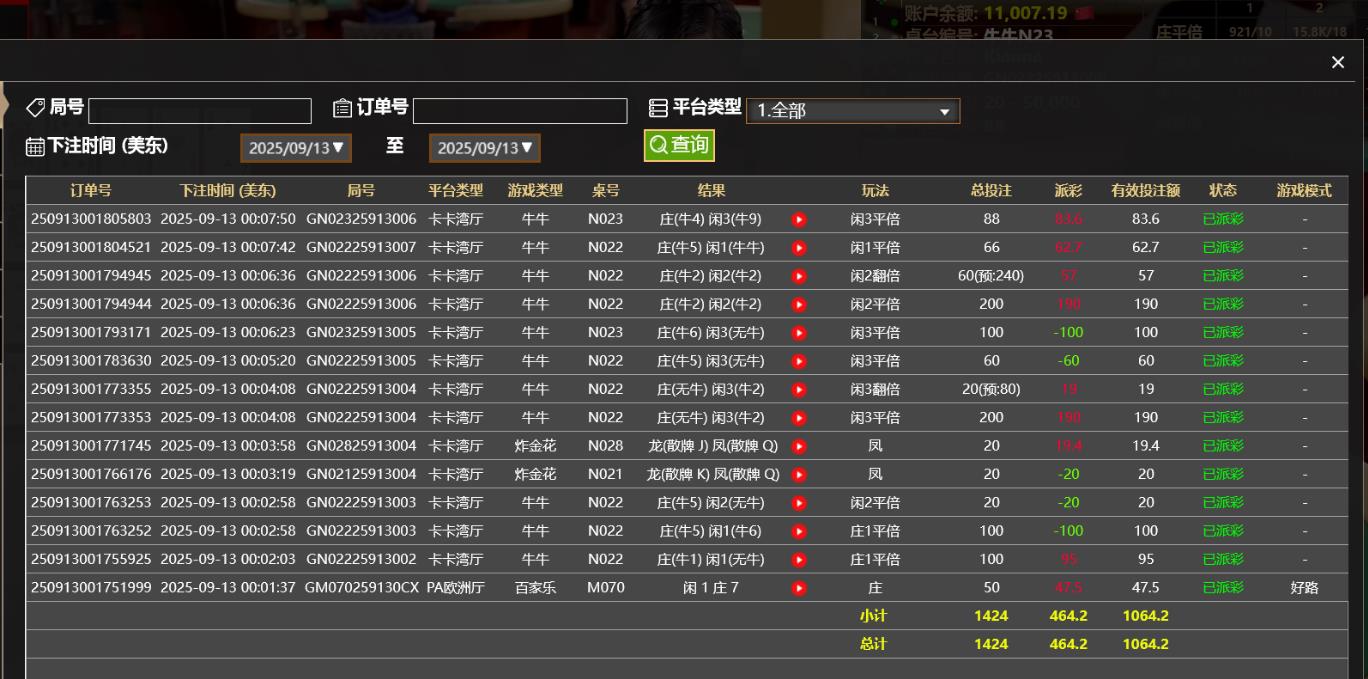Click the 派彩 column header
Screen dimensions: 1368x679
pos(1068,190)
